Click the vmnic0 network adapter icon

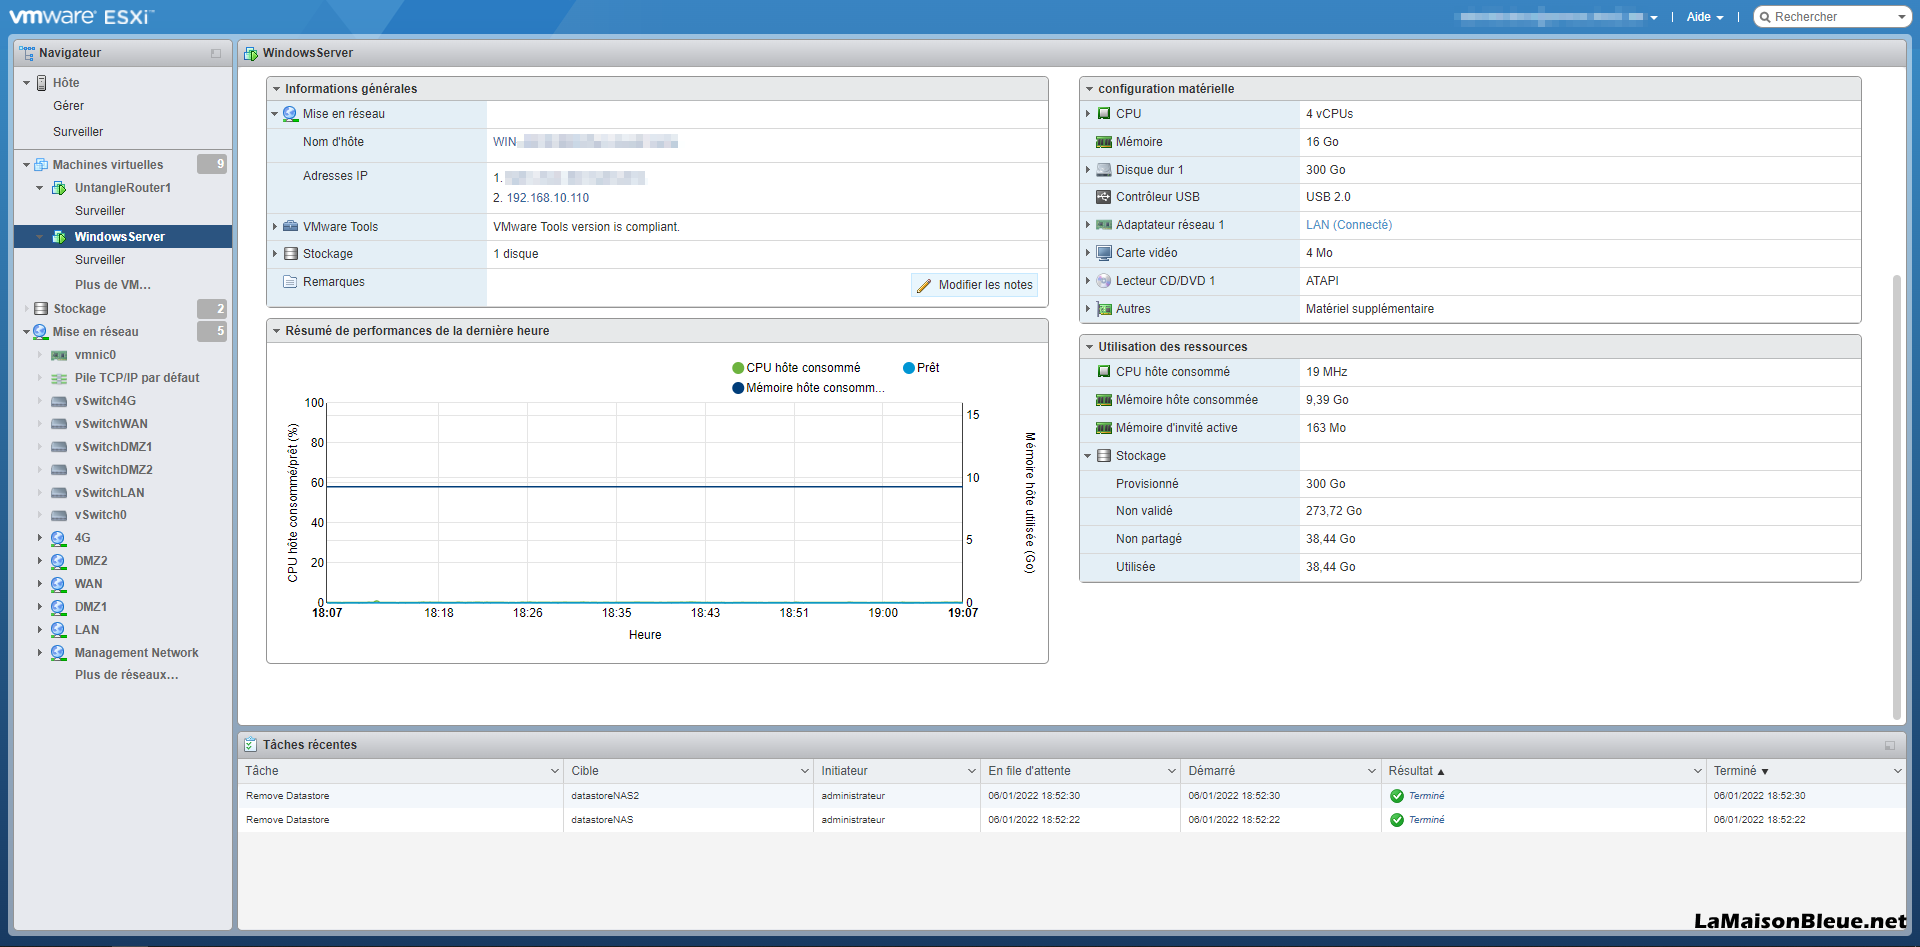click(x=59, y=355)
